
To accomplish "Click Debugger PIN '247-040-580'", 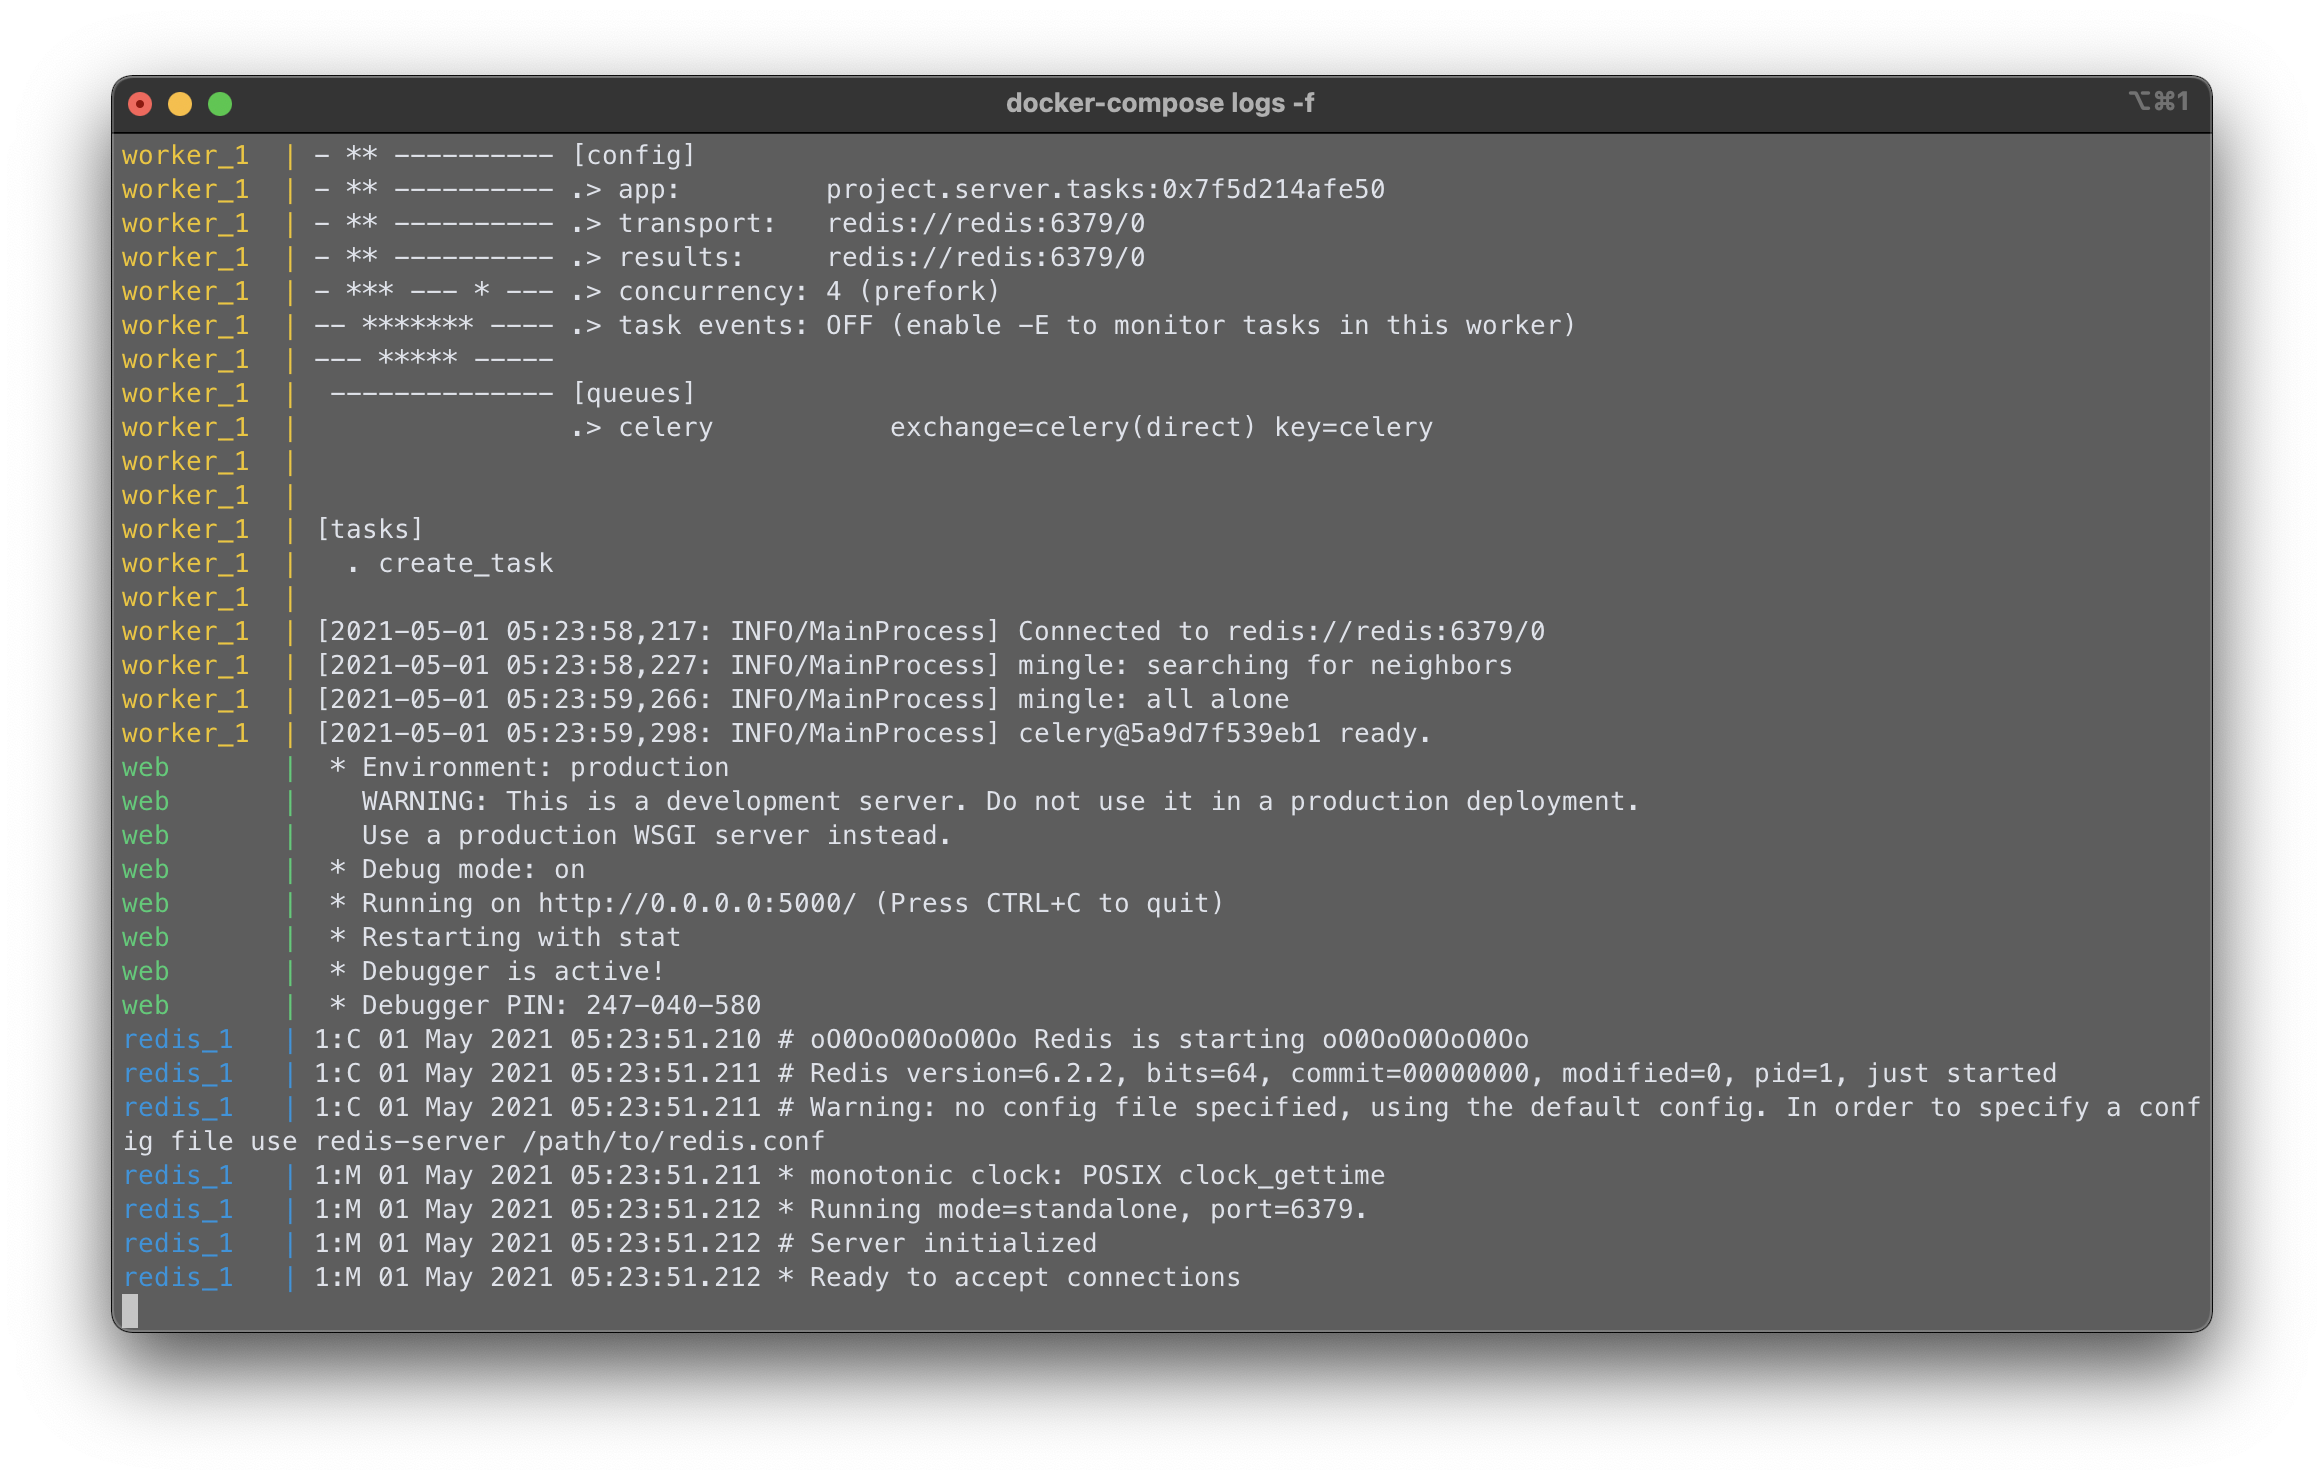I will (673, 1006).
